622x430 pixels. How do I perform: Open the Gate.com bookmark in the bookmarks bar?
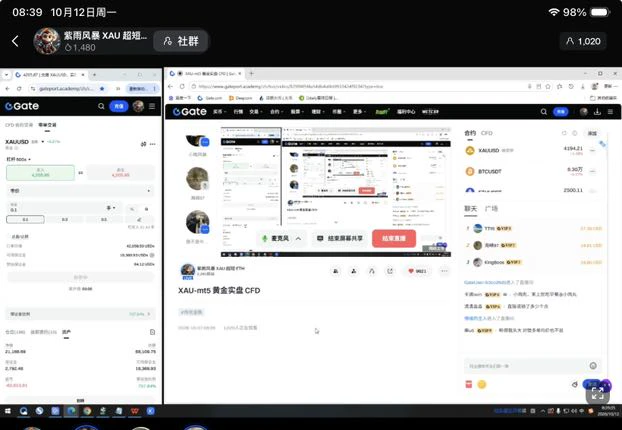[x=210, y=98]
